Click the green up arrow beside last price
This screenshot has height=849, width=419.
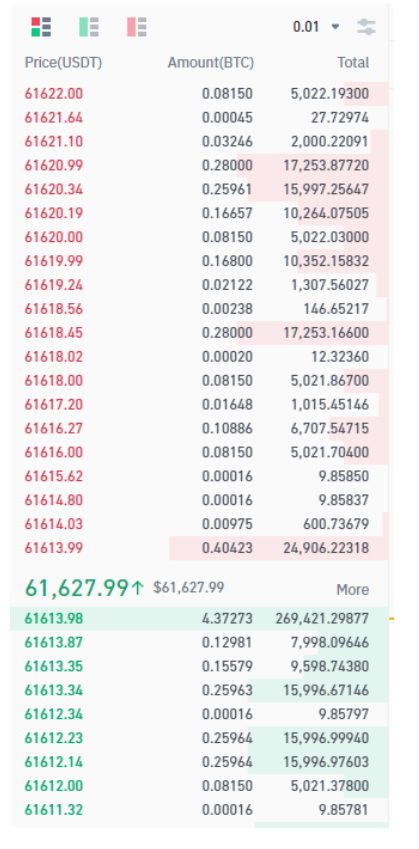tap(138, 588)
